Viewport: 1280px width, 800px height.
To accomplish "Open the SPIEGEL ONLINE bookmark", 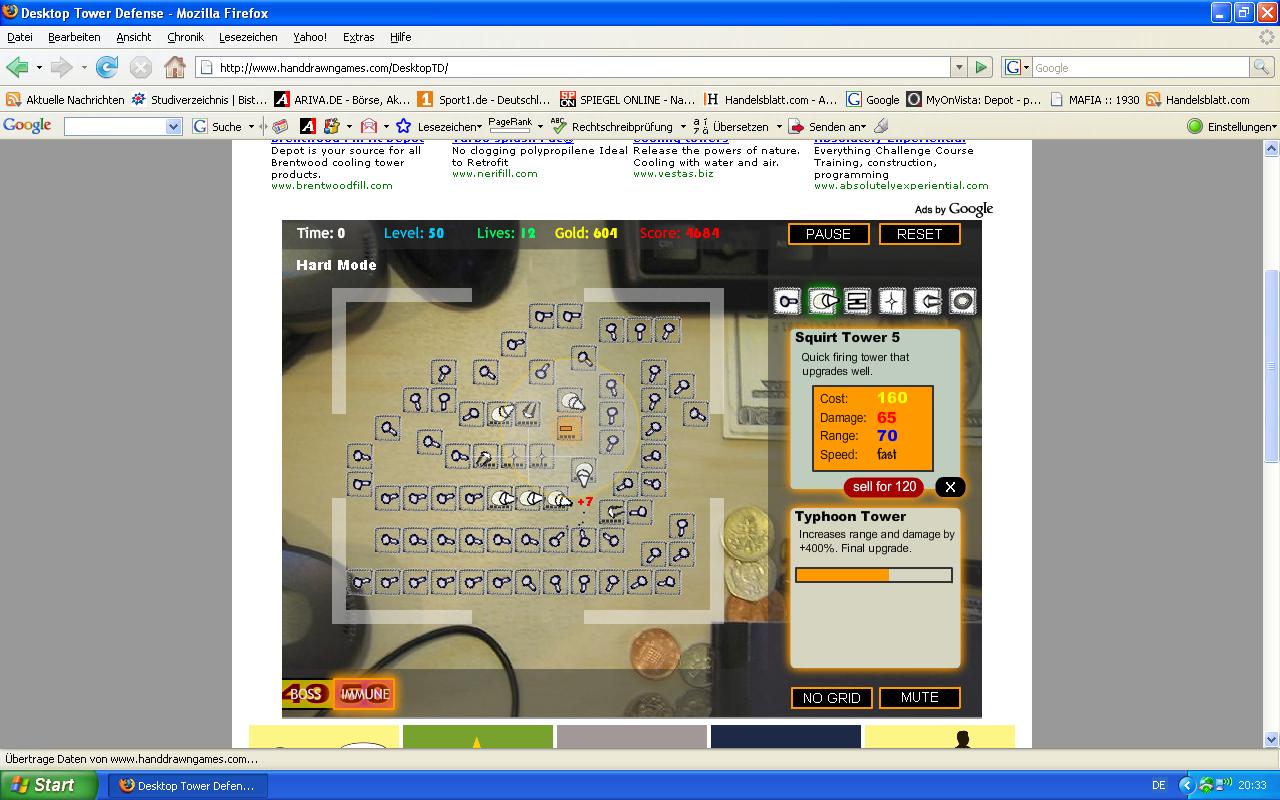I will [627, 99].
